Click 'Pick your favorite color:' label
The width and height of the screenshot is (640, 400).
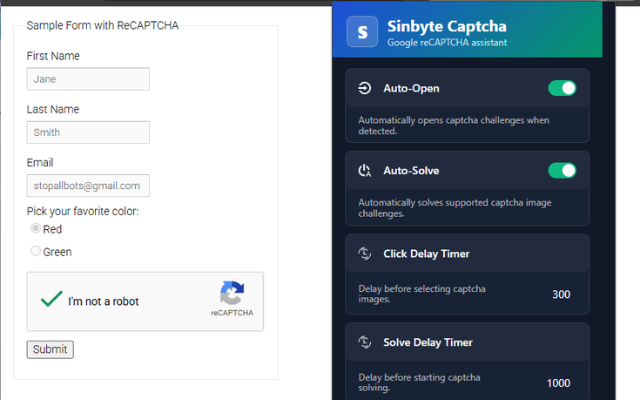(83, 211)
